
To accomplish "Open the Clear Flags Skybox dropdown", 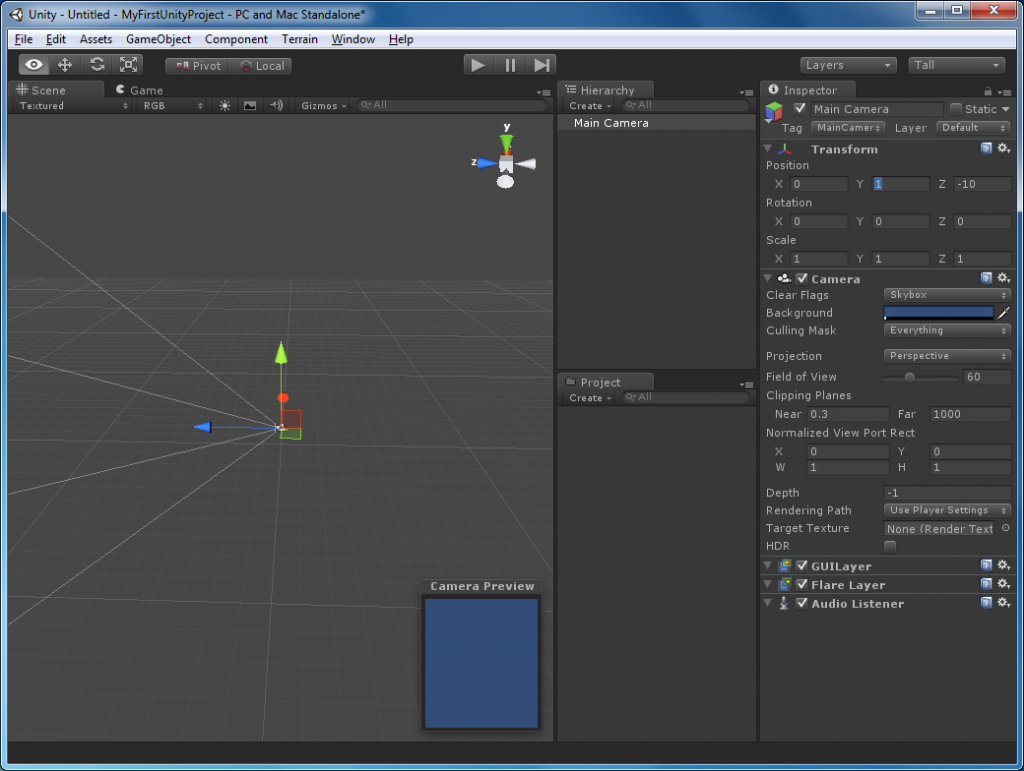I will tap(947, 295).
